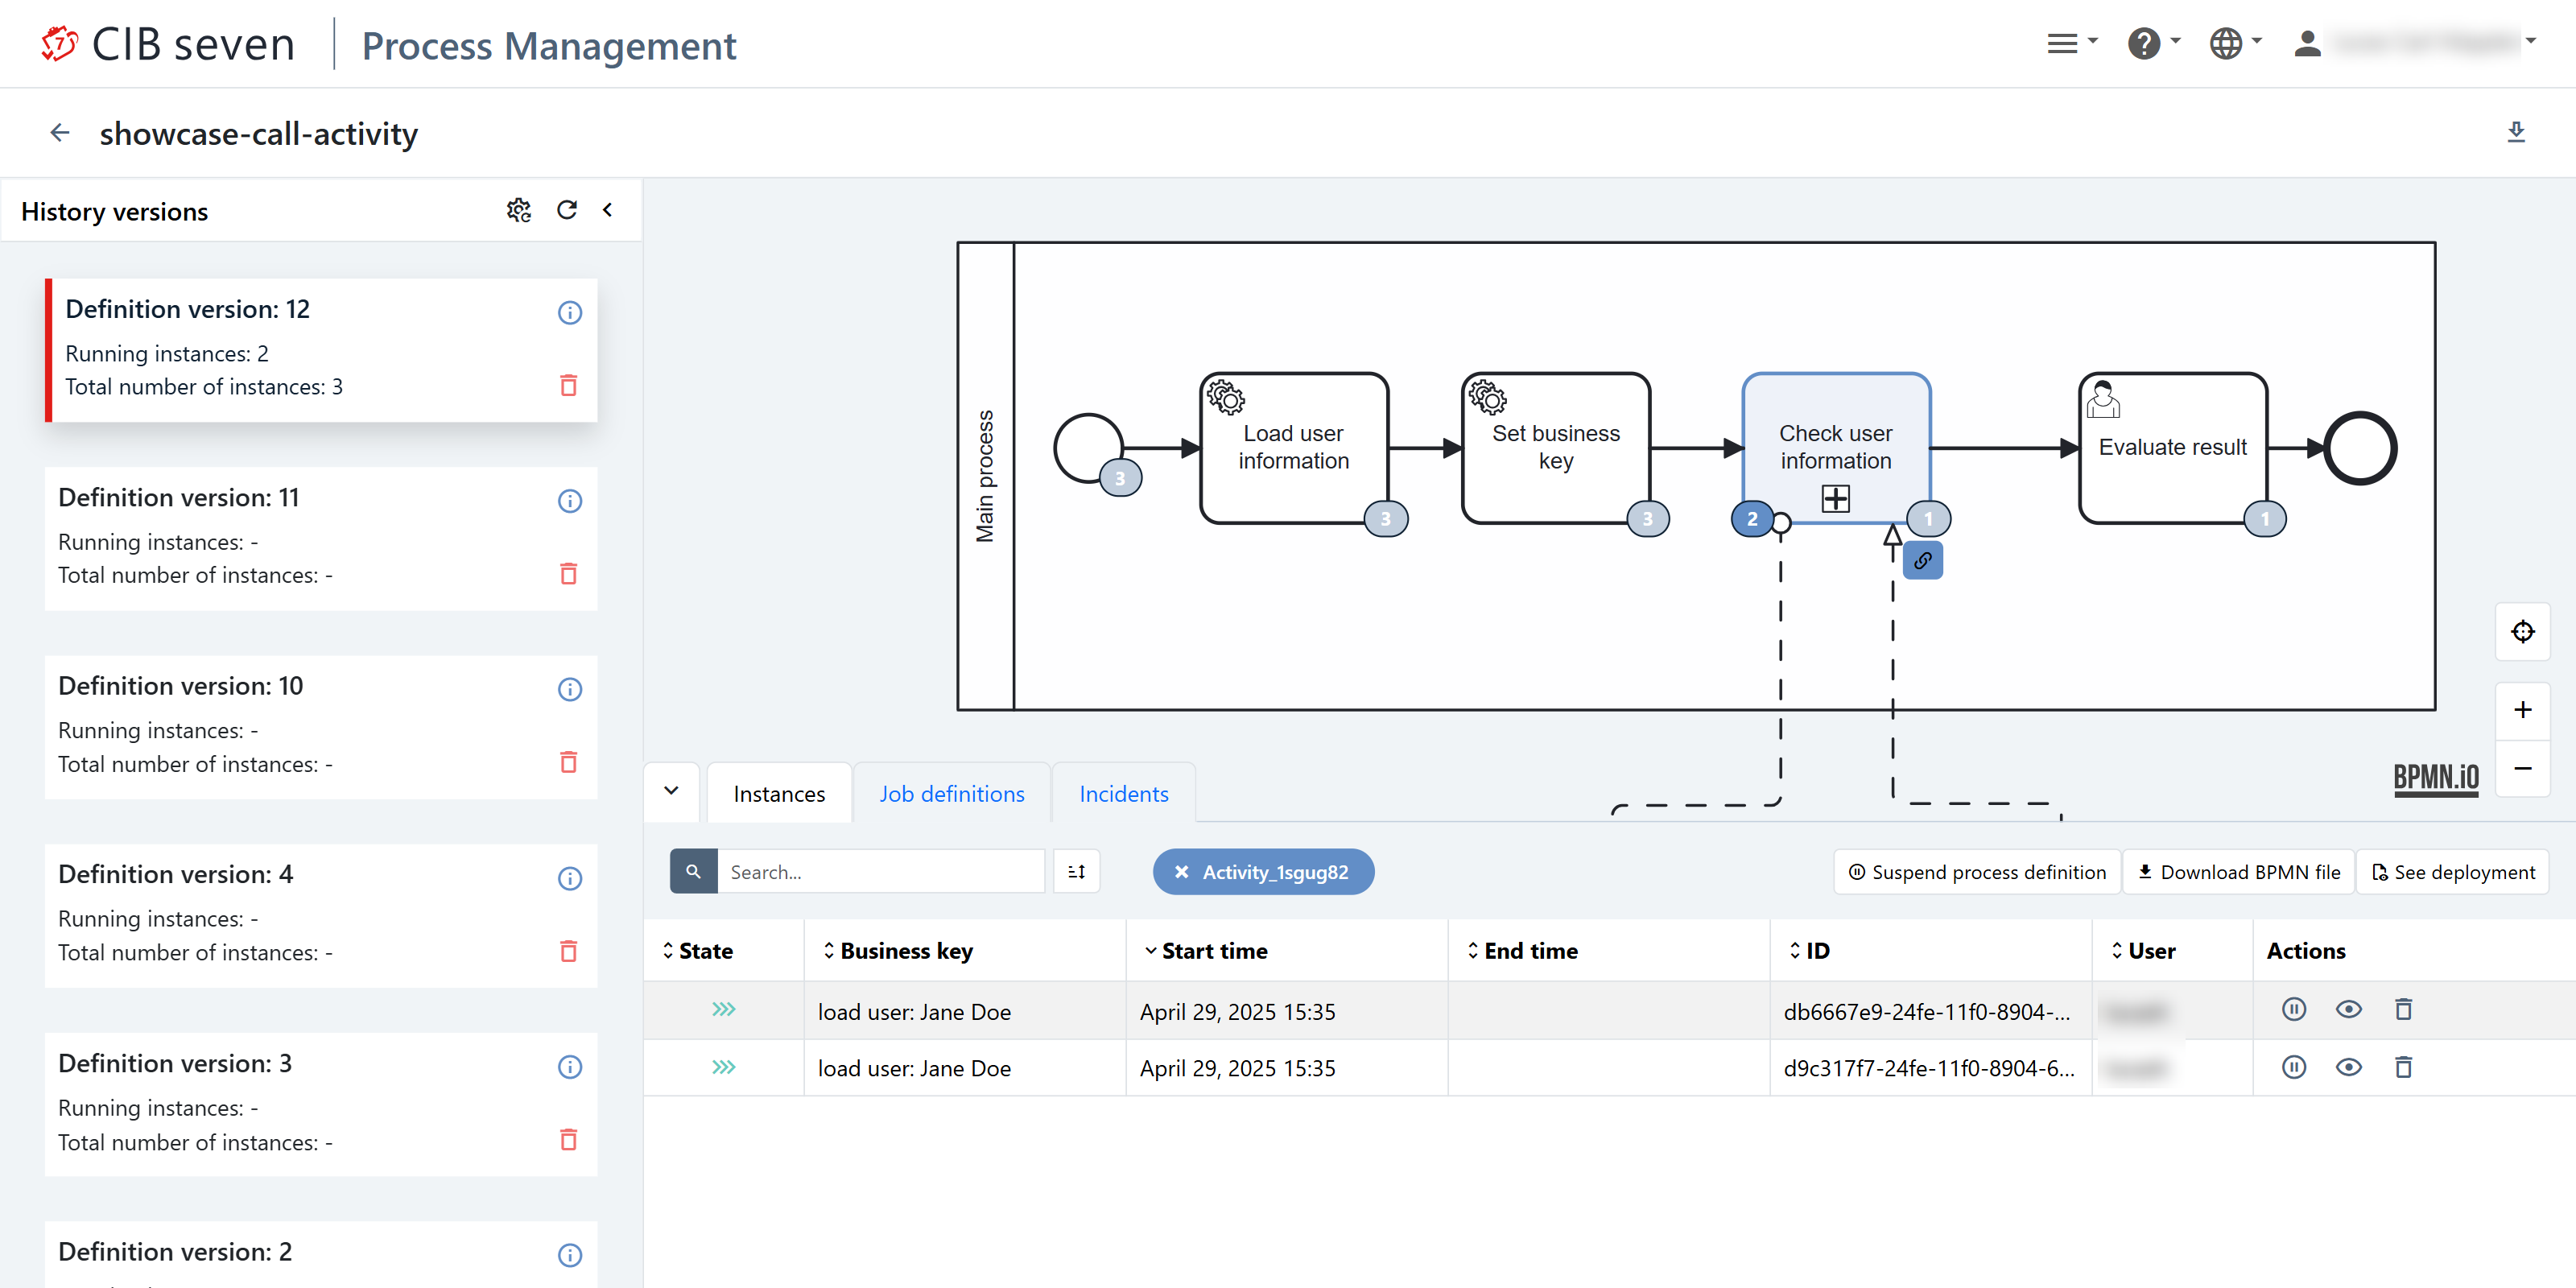Switch to Job definitions tab

coord(951,794)
